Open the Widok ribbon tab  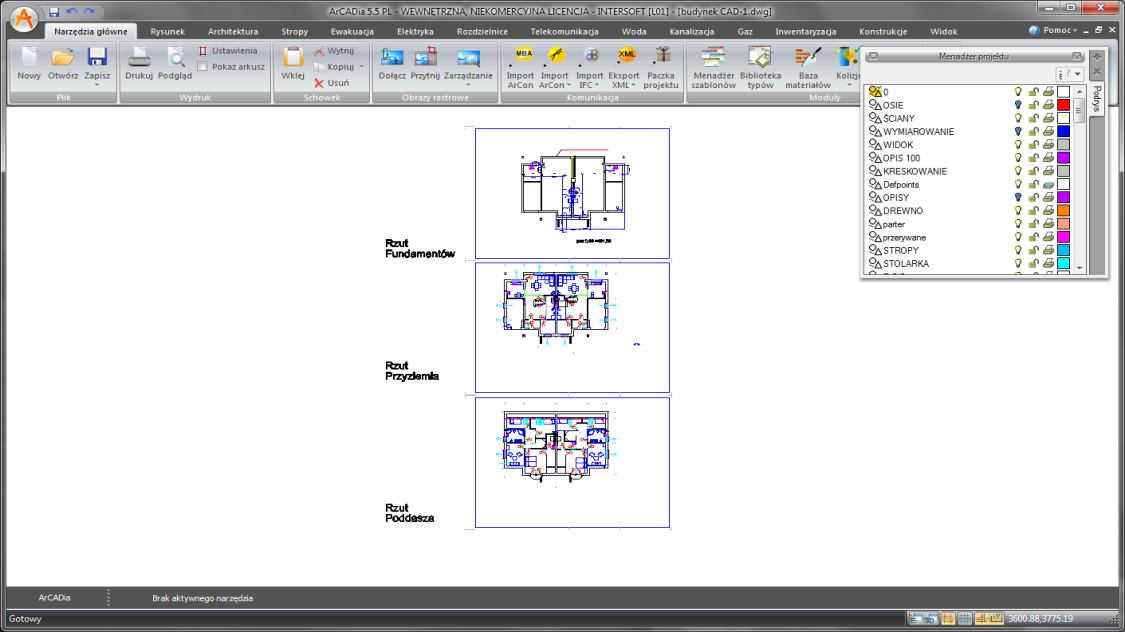[x=943, y=32]
